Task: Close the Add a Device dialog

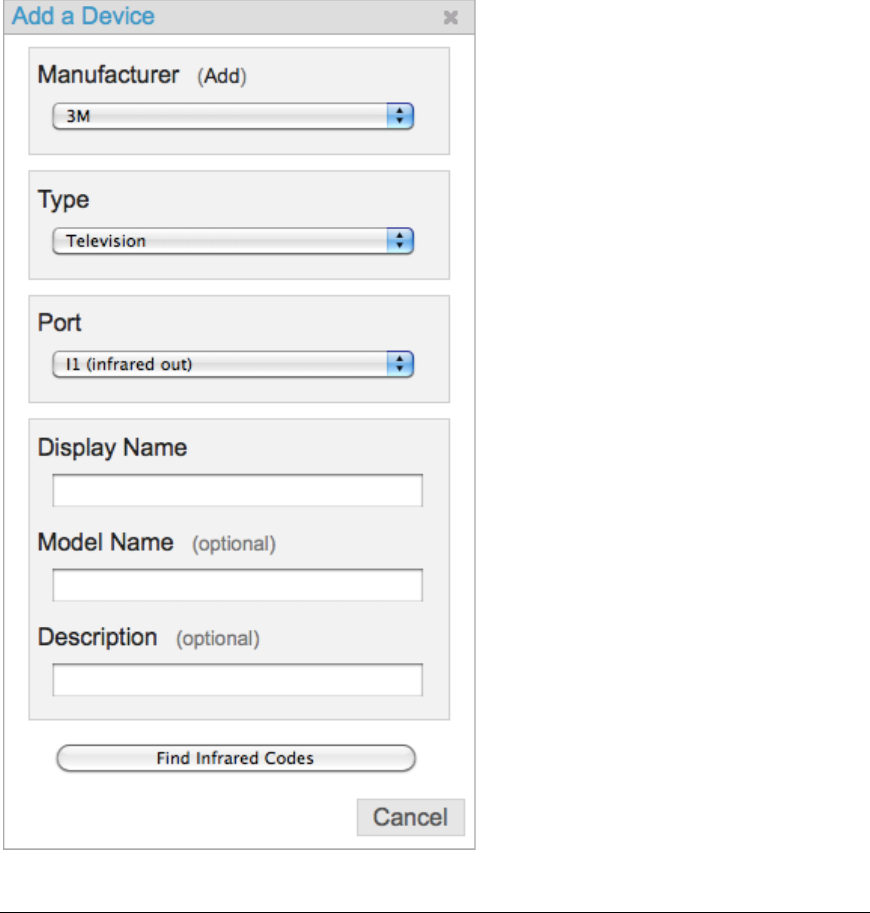Action: click(451, 17)
